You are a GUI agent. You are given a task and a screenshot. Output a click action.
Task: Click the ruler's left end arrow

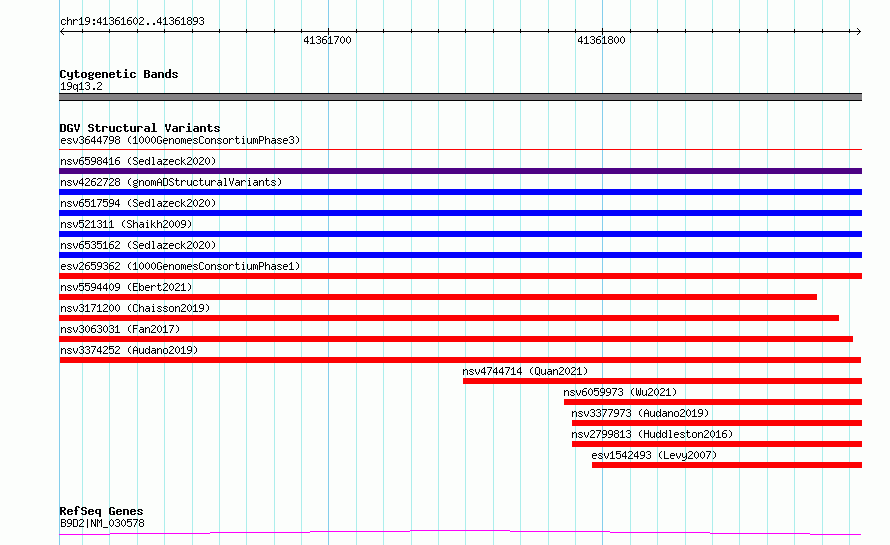[x=62, y=32]
